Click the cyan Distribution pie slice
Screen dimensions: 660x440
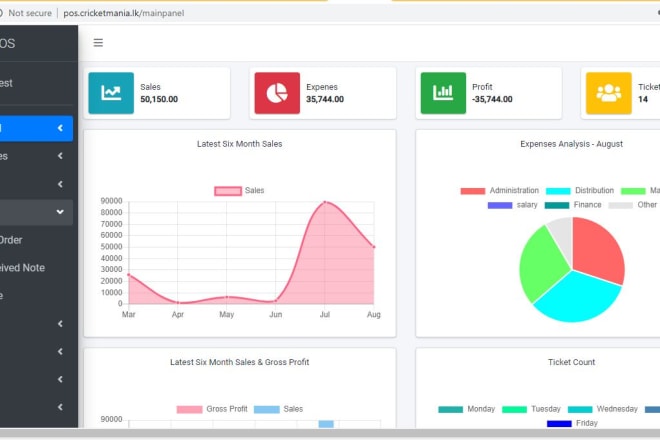point(579,299)
